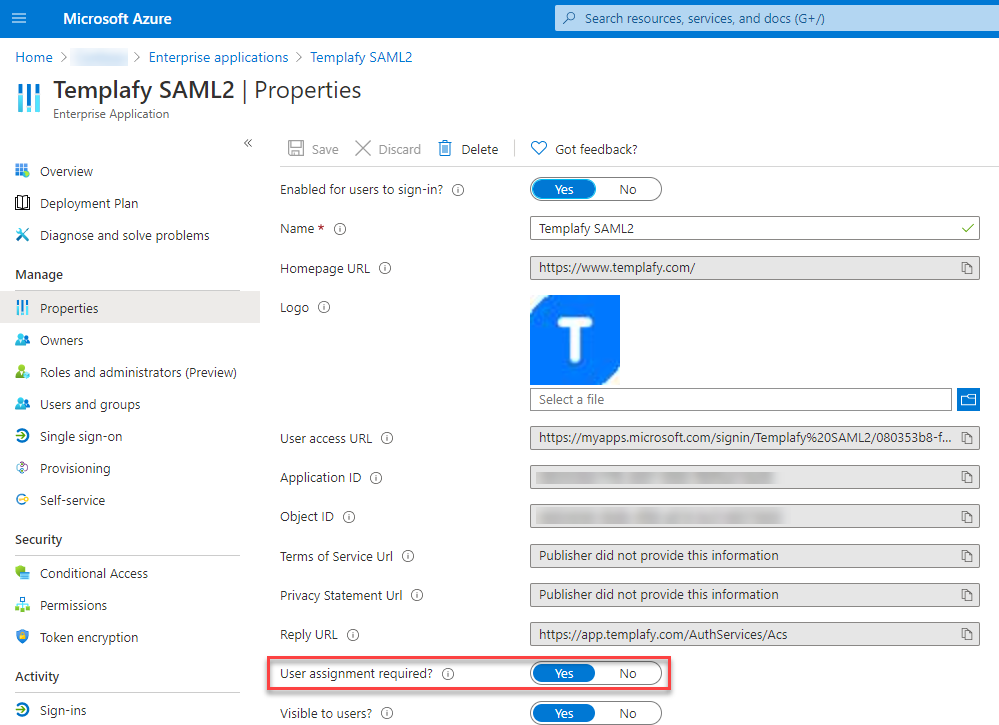999x725 pixels.
Task: Open Users and groups page
Action: (x=90, y=405)
